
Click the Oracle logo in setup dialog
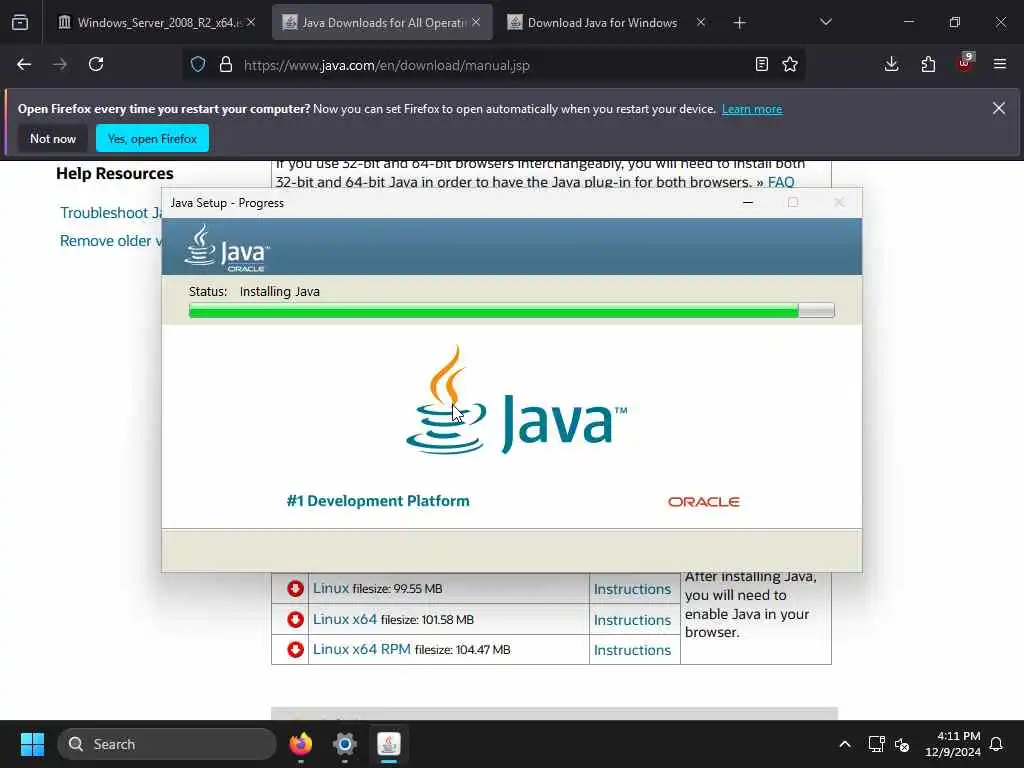pos(703,502)
